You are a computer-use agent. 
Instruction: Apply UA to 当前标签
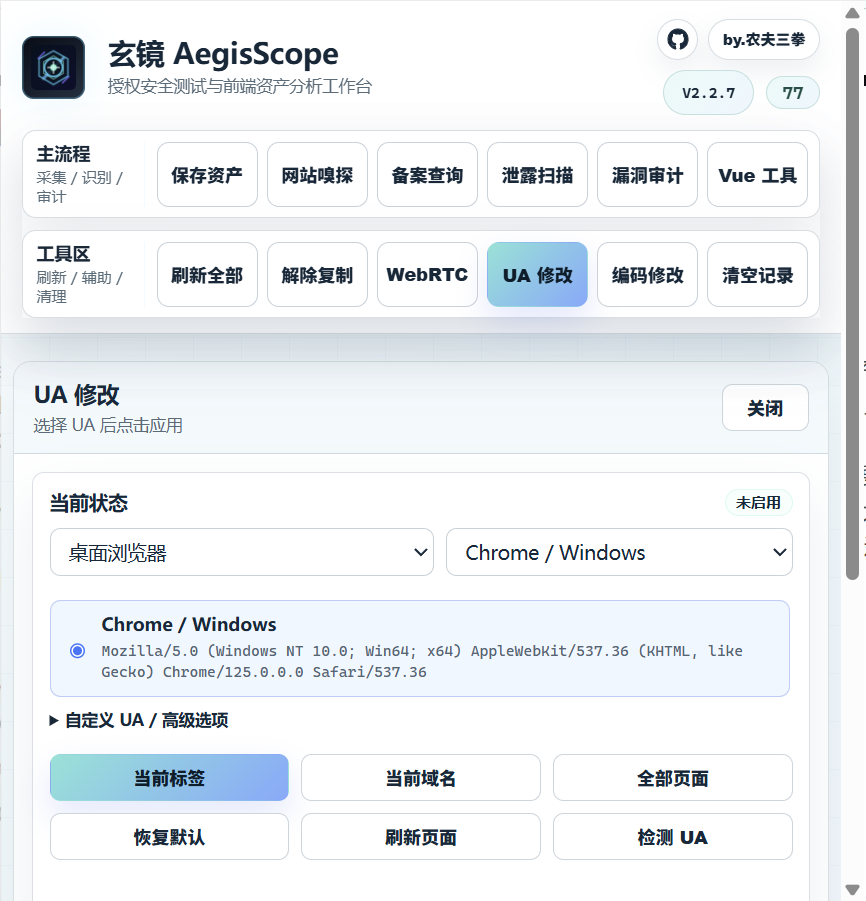tap(169, 777)
